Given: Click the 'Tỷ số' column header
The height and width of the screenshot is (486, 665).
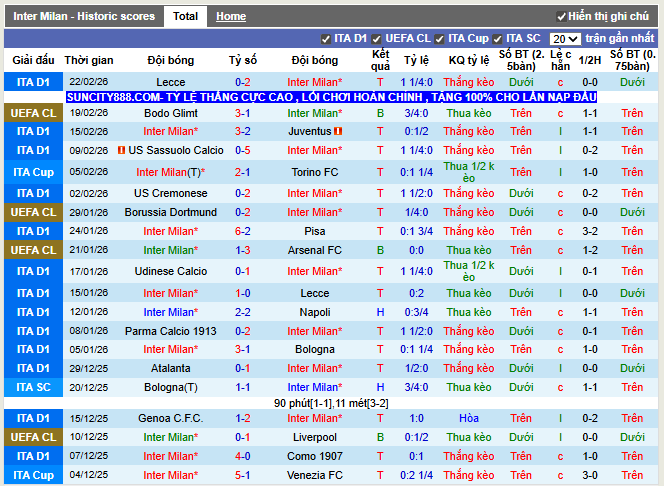Looking at the screenshot, I should [x=242, y=60].
